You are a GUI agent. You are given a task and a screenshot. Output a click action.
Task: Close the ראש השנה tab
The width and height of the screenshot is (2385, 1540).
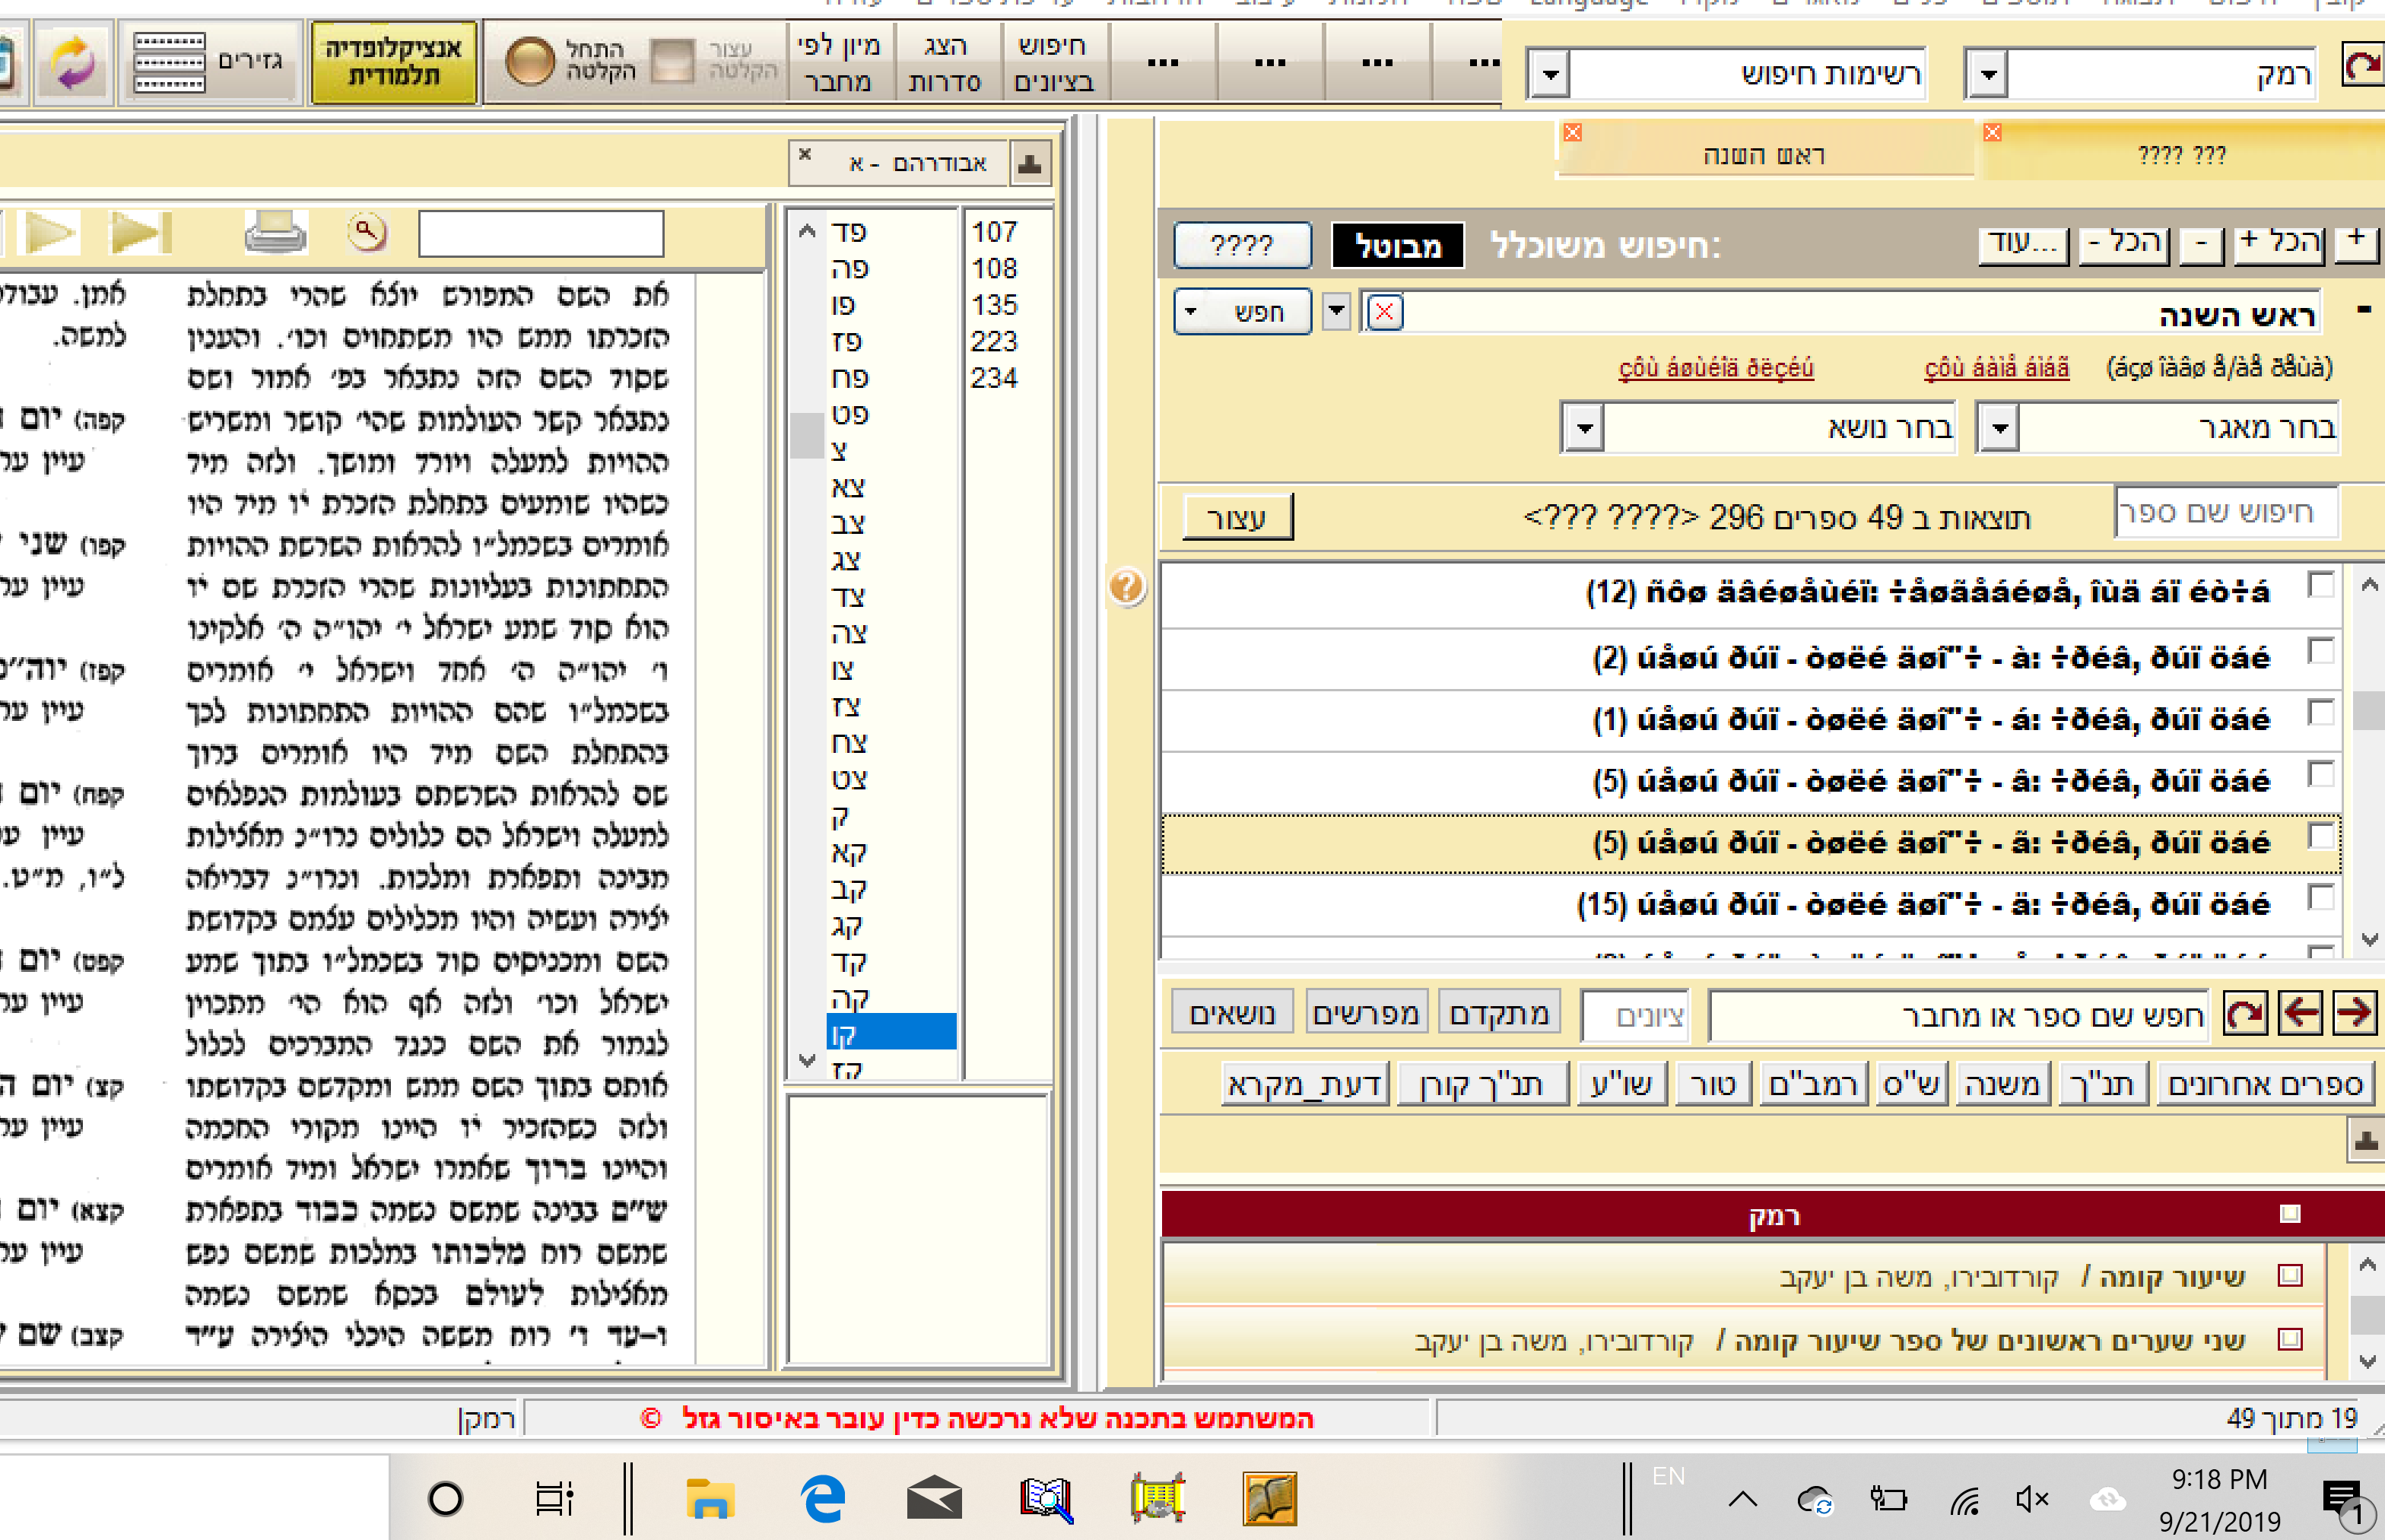pos(1572,132)
